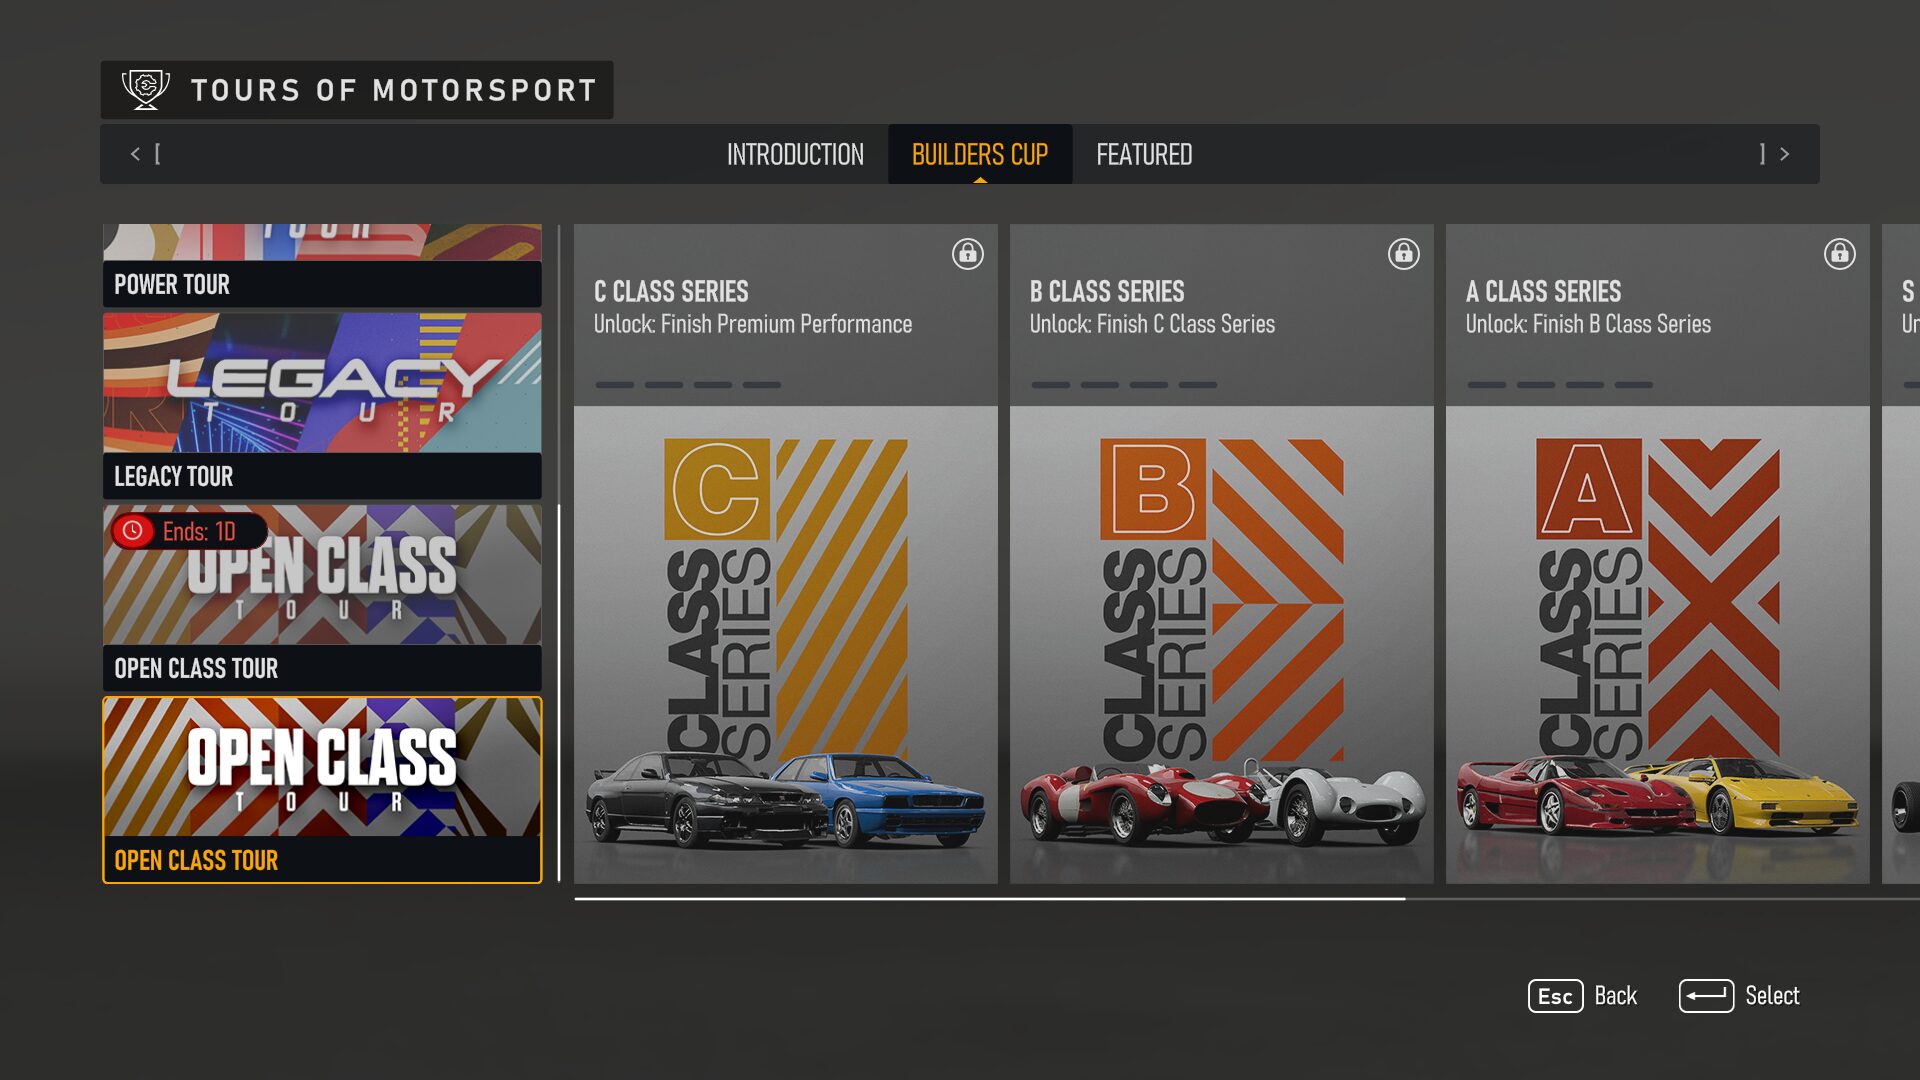Open the Featured tab
The width and height of the screenshot is (1920, 1080).
point(1144,155)
